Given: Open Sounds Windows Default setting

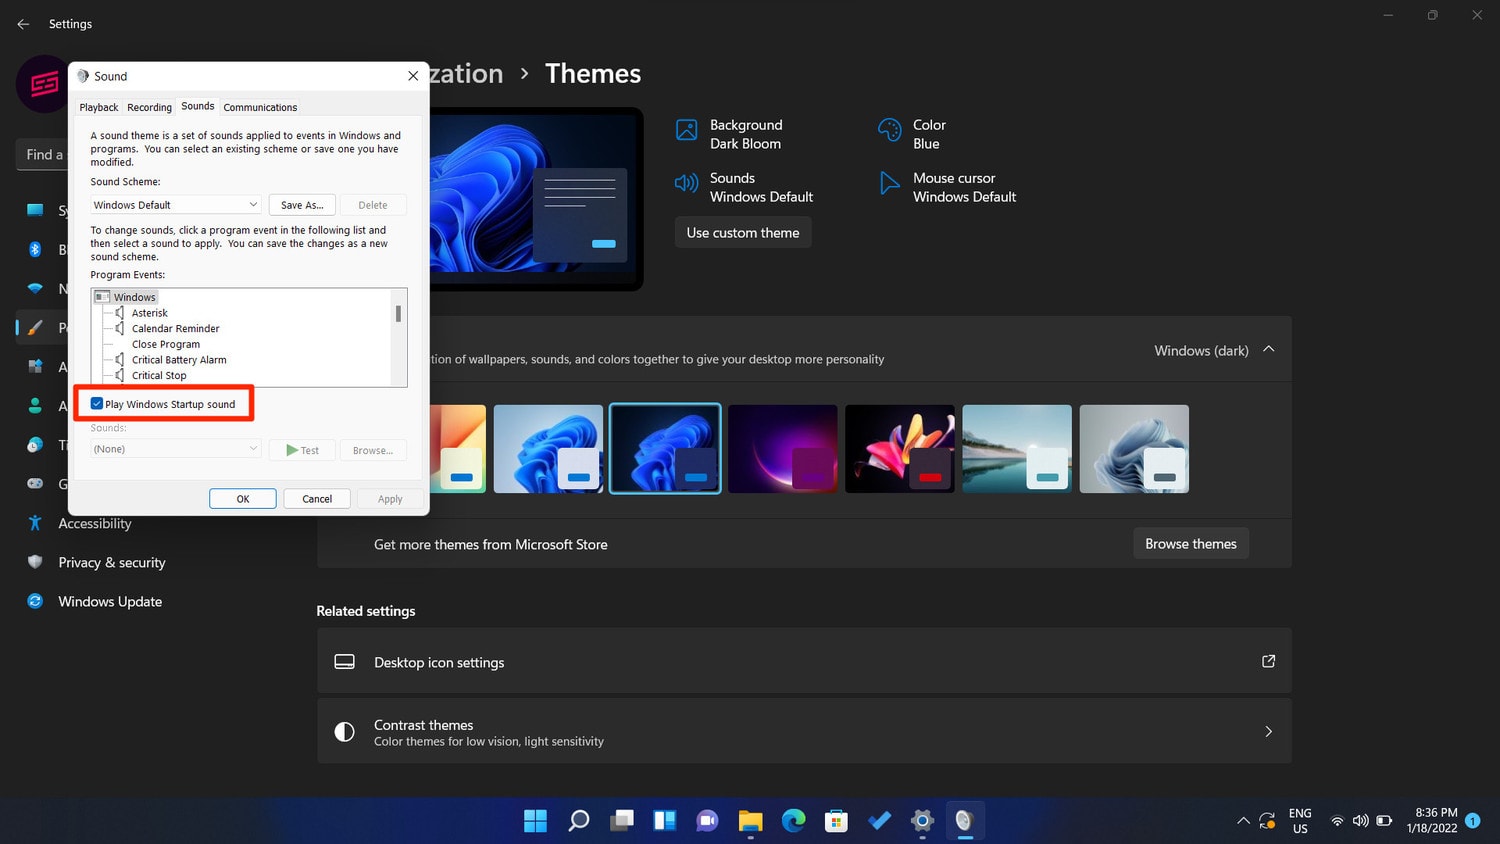Looking at the screenshot, I should pos(745,187).
